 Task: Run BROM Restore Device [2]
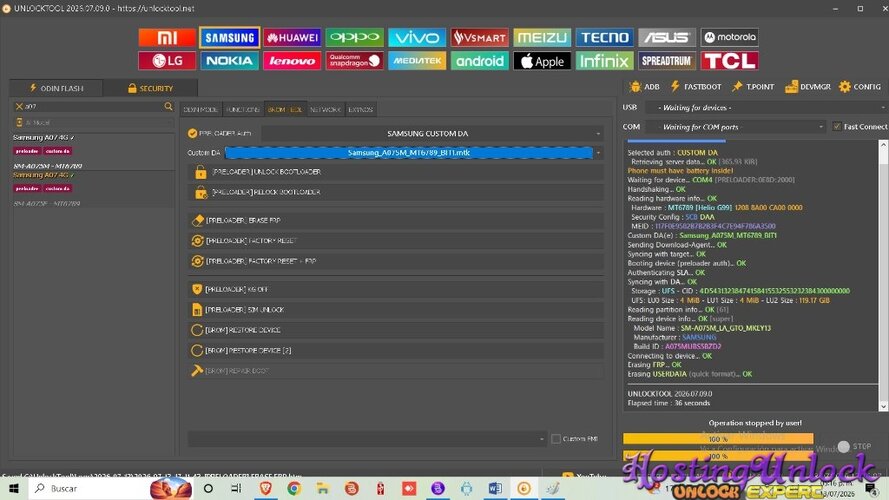395,350
